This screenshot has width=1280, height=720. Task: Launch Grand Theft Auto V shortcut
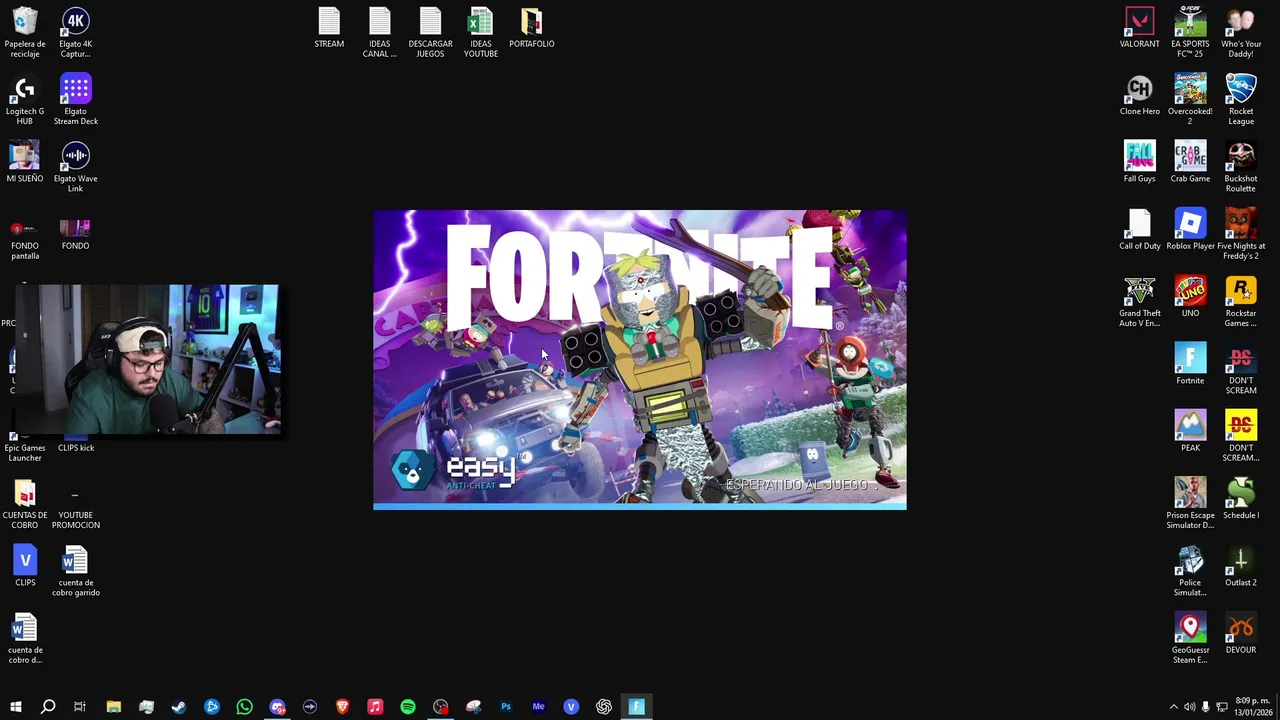pos(1139,302)
